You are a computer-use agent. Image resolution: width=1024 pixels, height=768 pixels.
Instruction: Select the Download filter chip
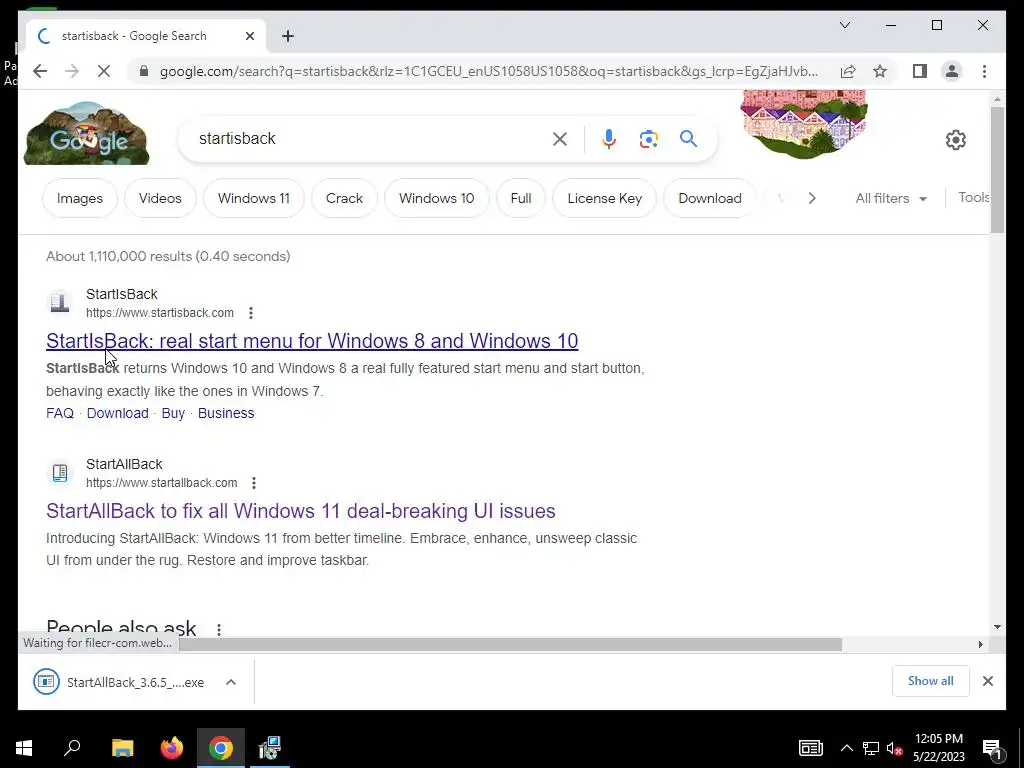coord(710,198)
